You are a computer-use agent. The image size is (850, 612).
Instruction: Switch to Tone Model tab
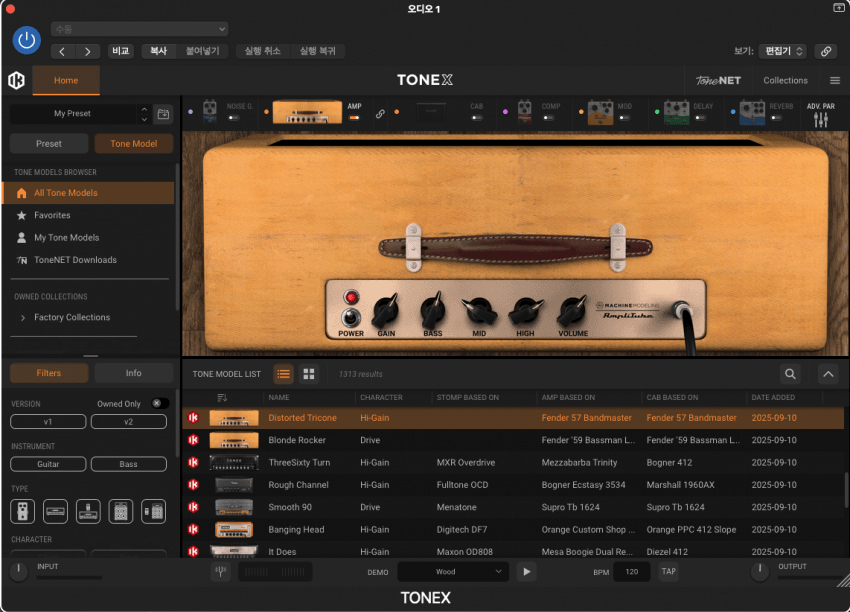coord(134,144)
